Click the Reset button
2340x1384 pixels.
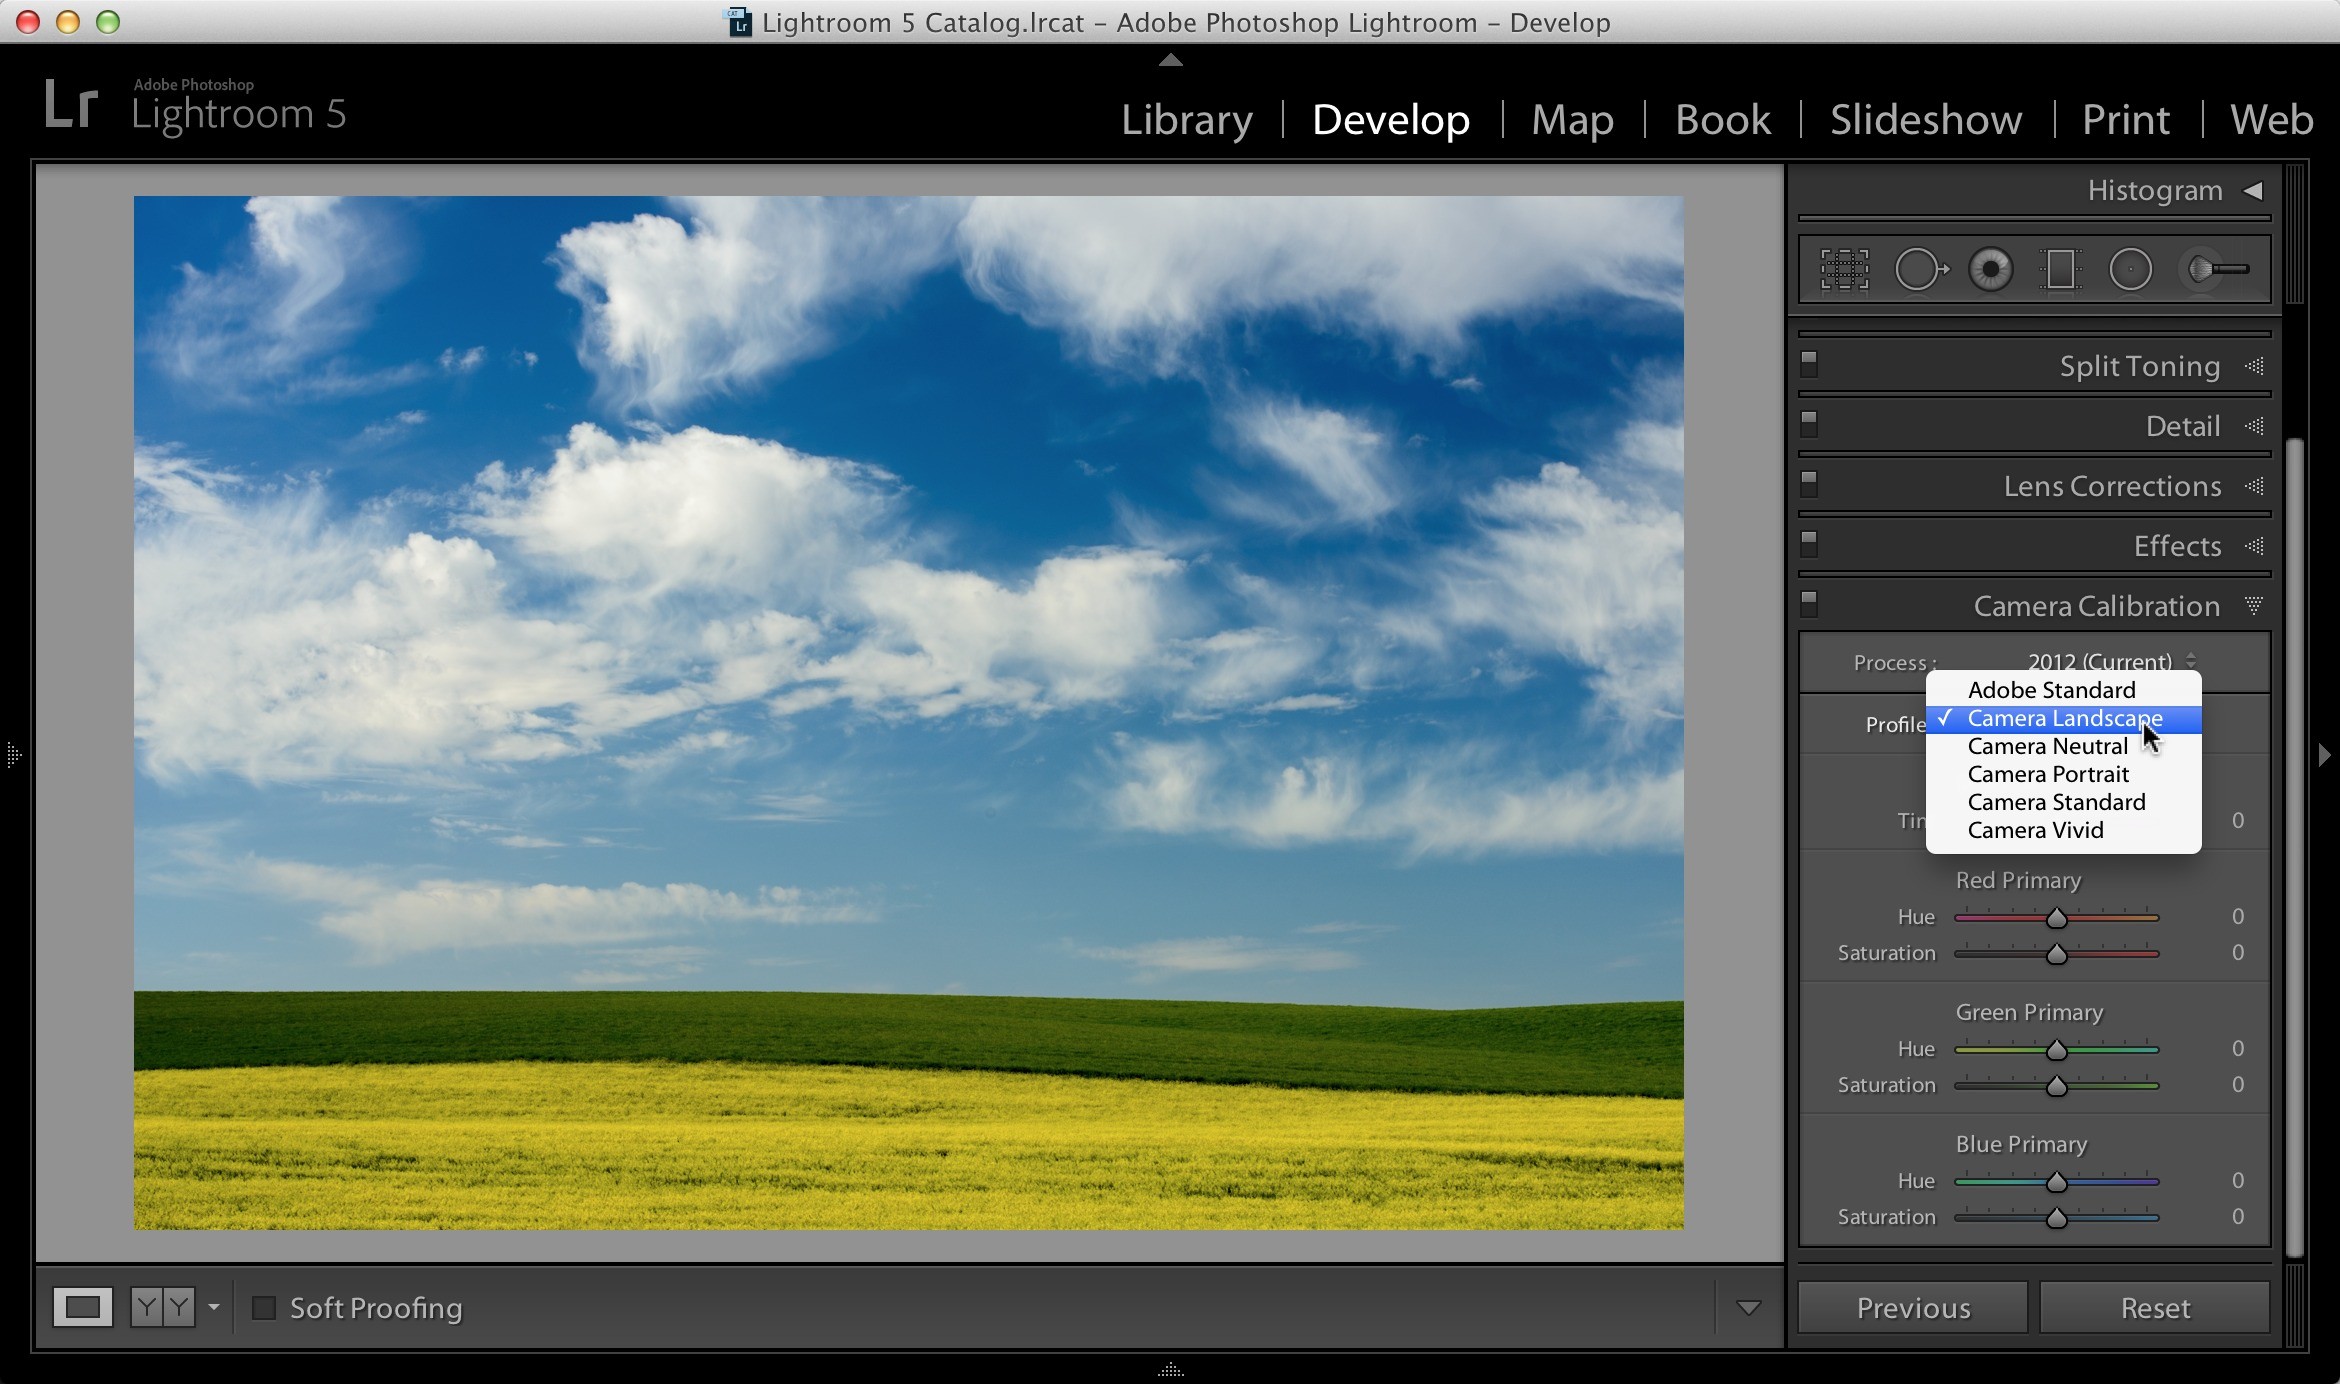(x=2155, y=1307)
